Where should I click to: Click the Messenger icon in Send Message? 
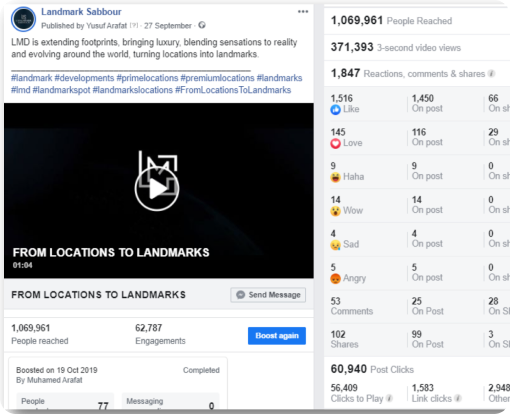pyautogui.click(x=240, y=295)
